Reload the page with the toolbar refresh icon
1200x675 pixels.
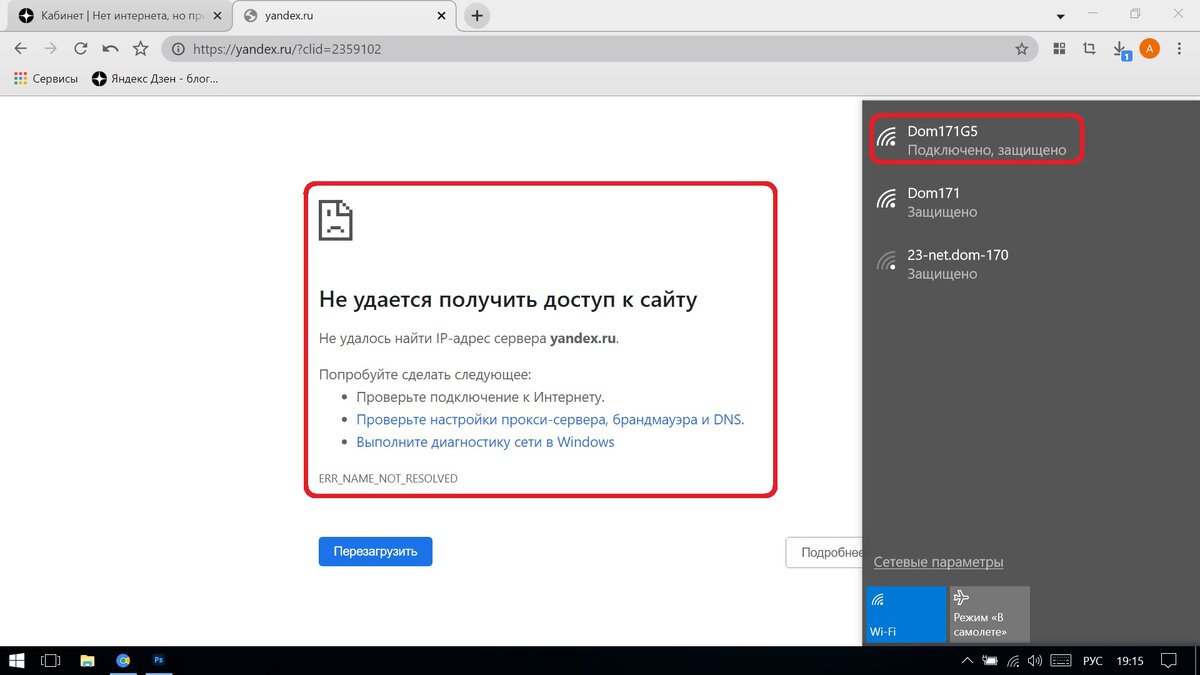click(81, 48)
